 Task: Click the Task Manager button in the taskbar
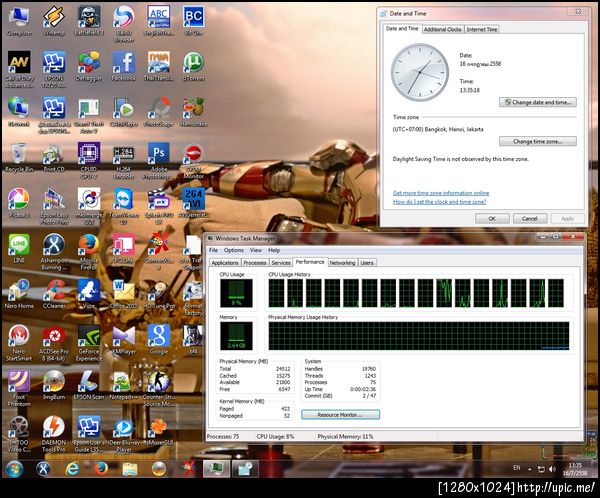coord(217,469)
